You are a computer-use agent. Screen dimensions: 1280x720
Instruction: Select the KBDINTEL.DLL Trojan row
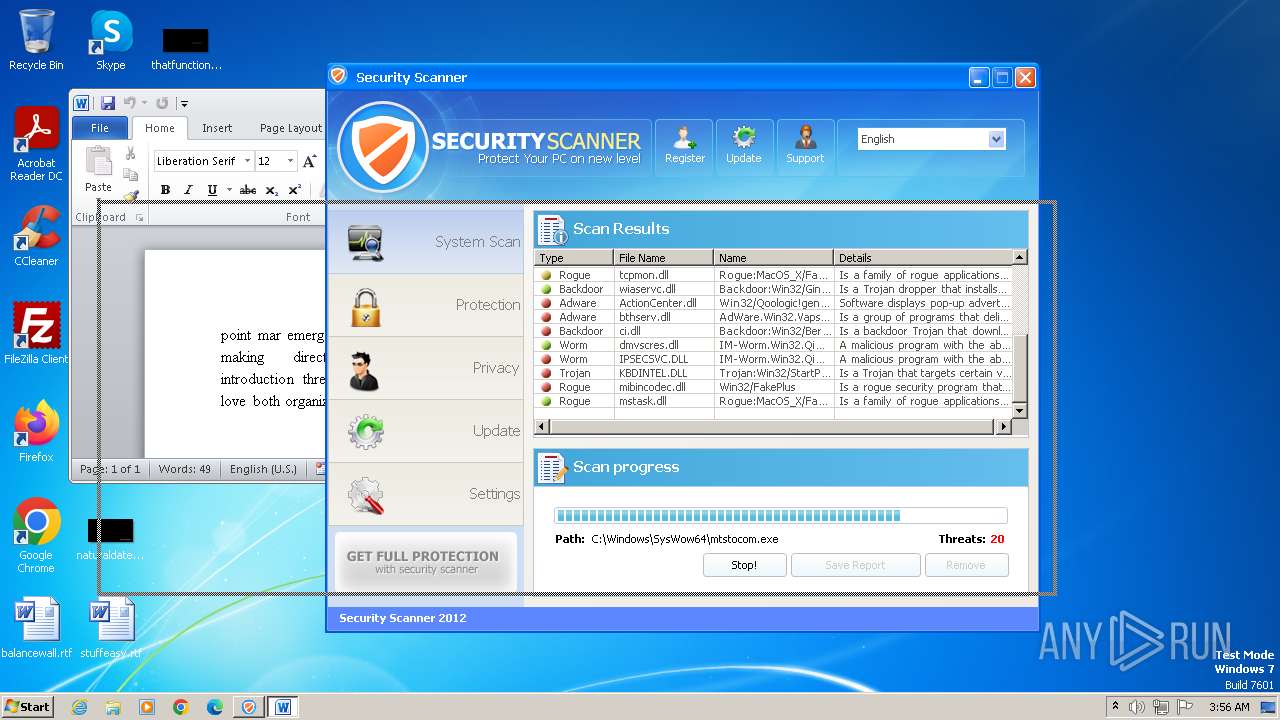click(x=774, y=373)
